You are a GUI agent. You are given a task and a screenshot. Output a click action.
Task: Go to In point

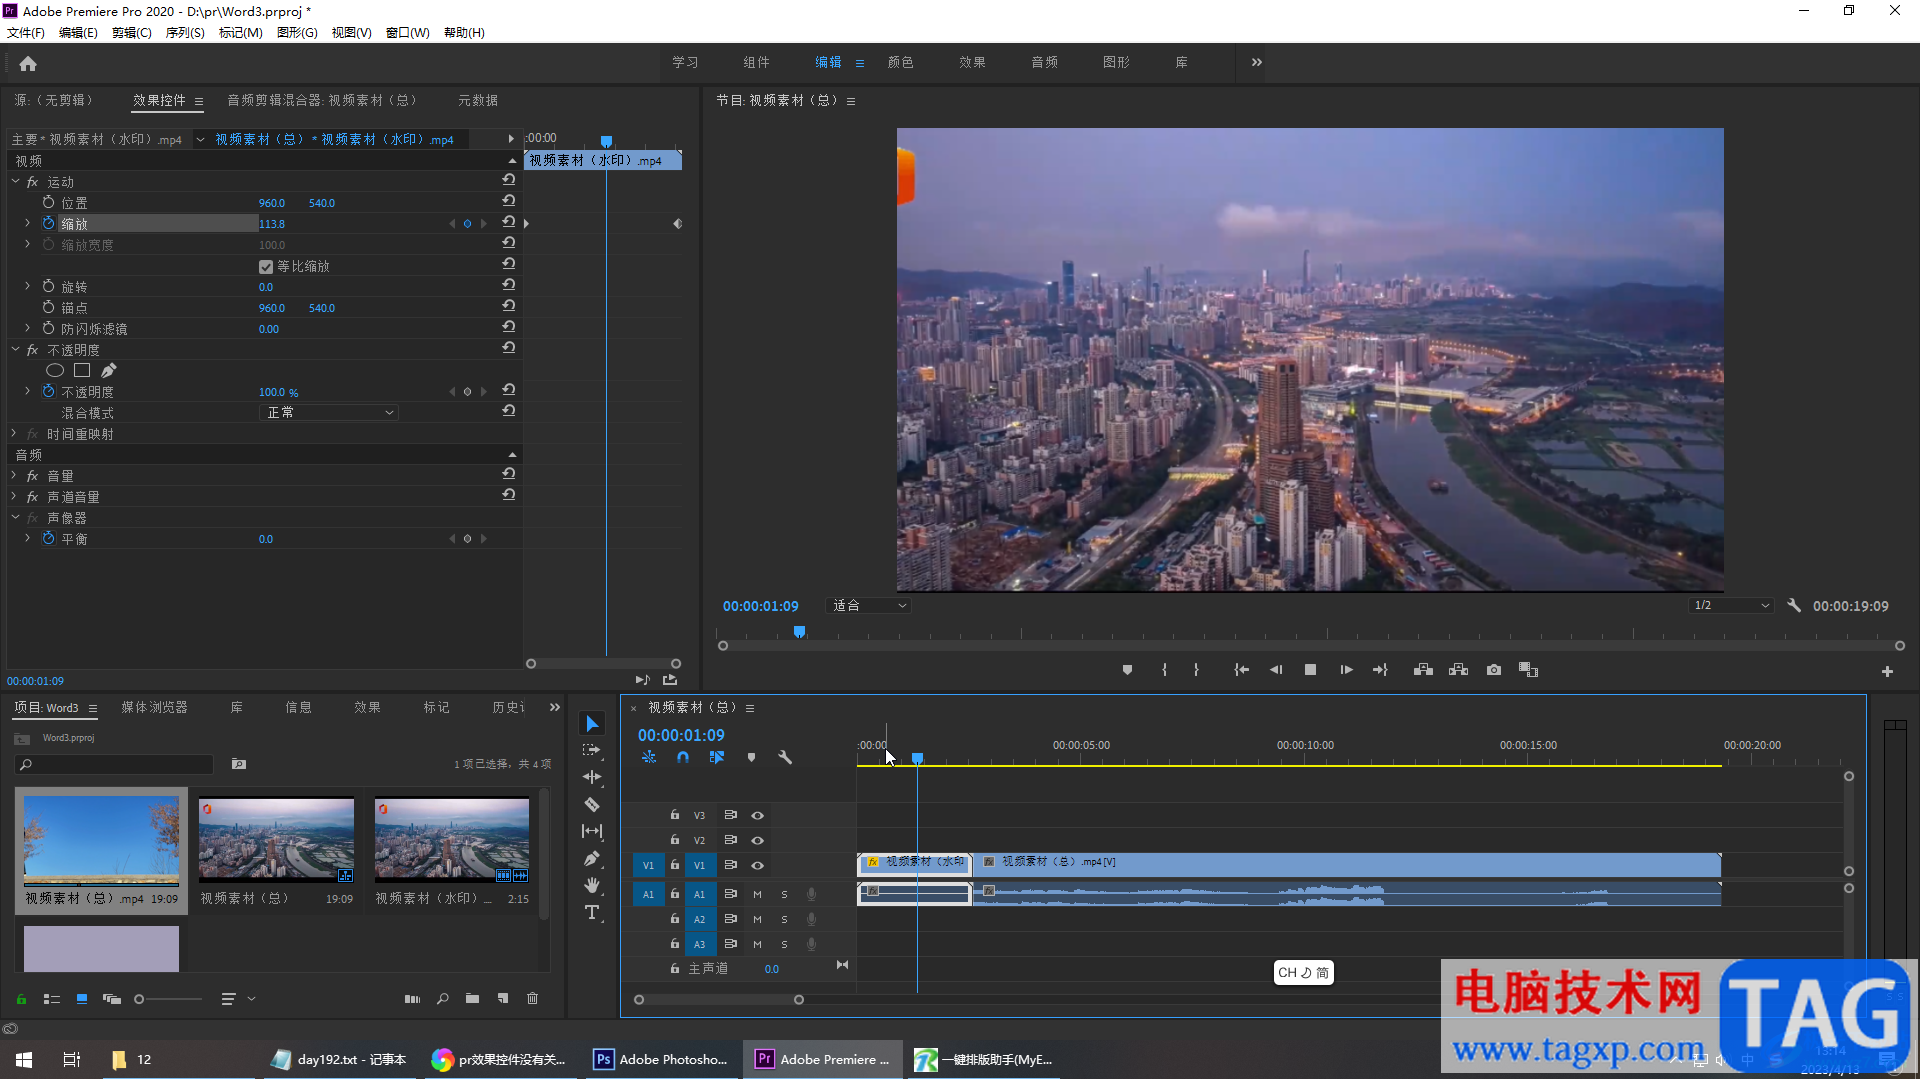(1241, 670)
